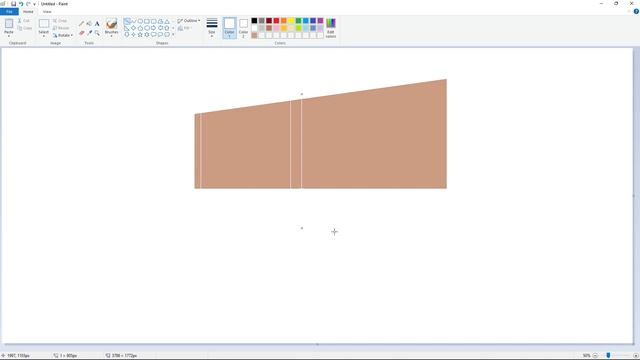The image size is (640, 360).
Task: Pick the purple color swatch
Action: click(320, 21)
